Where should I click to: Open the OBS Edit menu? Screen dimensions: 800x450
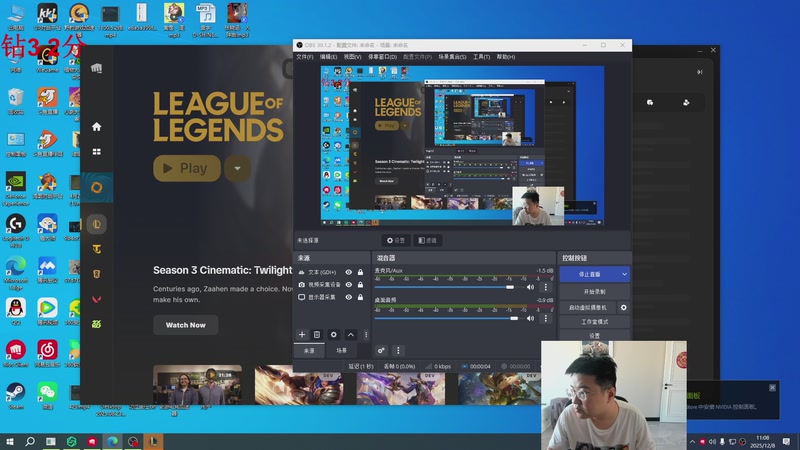328,57
